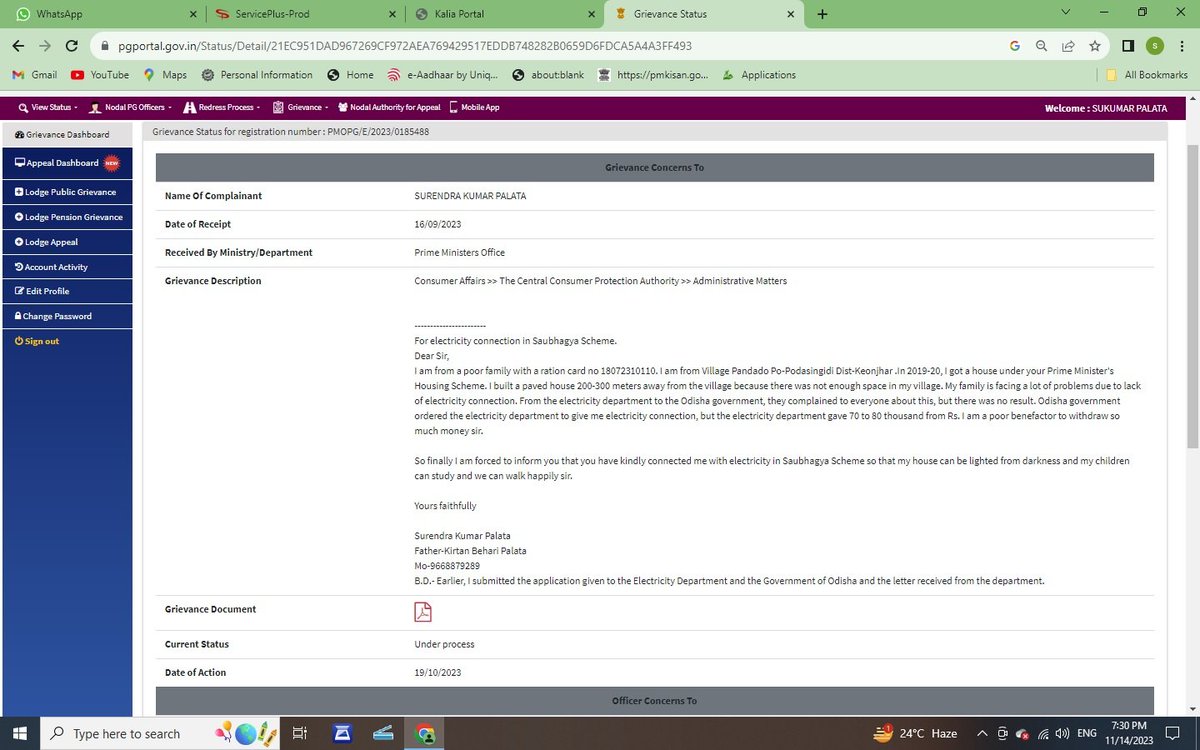
Task: Open the Chrome profile avatar
Action: pyautogui.click(x=1155, y=46)
